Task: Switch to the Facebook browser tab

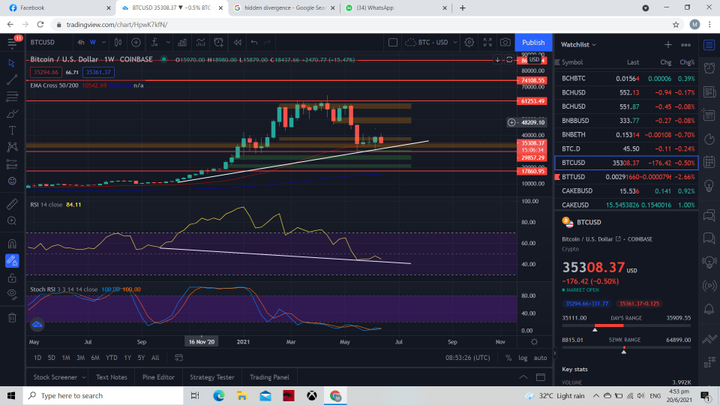Action: pos(58,8)
